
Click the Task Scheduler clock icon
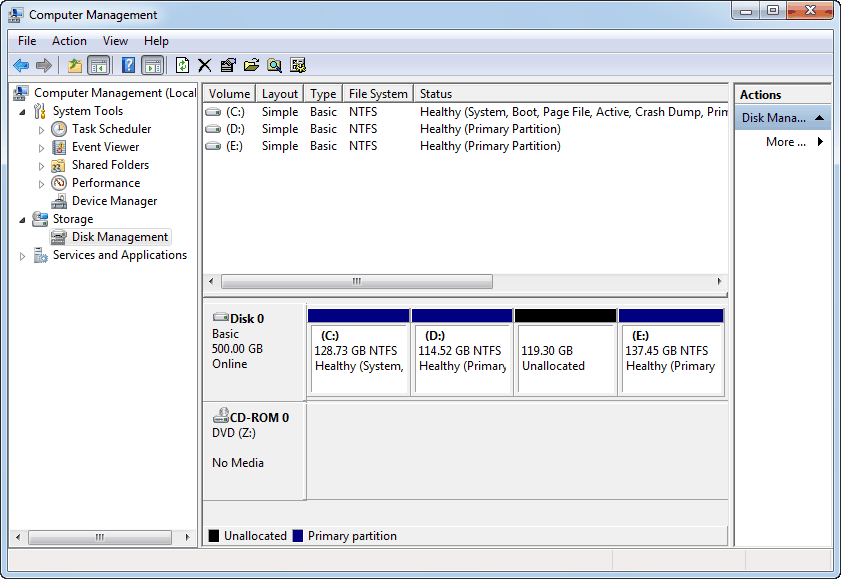tap(59, 129)
